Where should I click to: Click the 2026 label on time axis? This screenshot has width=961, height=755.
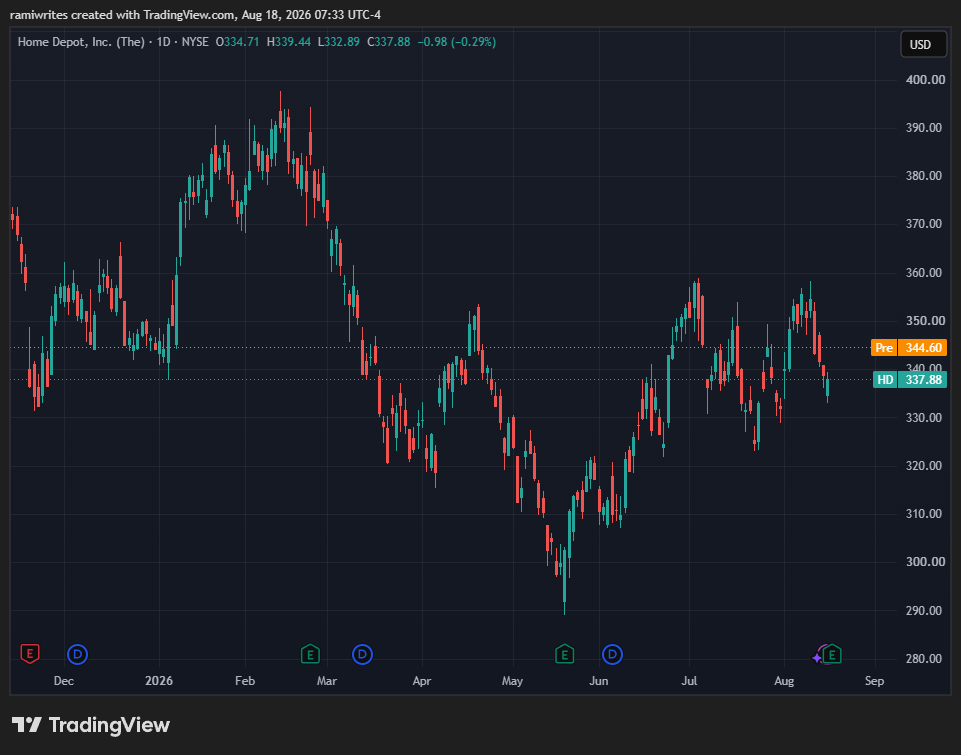tap(159, 681)
